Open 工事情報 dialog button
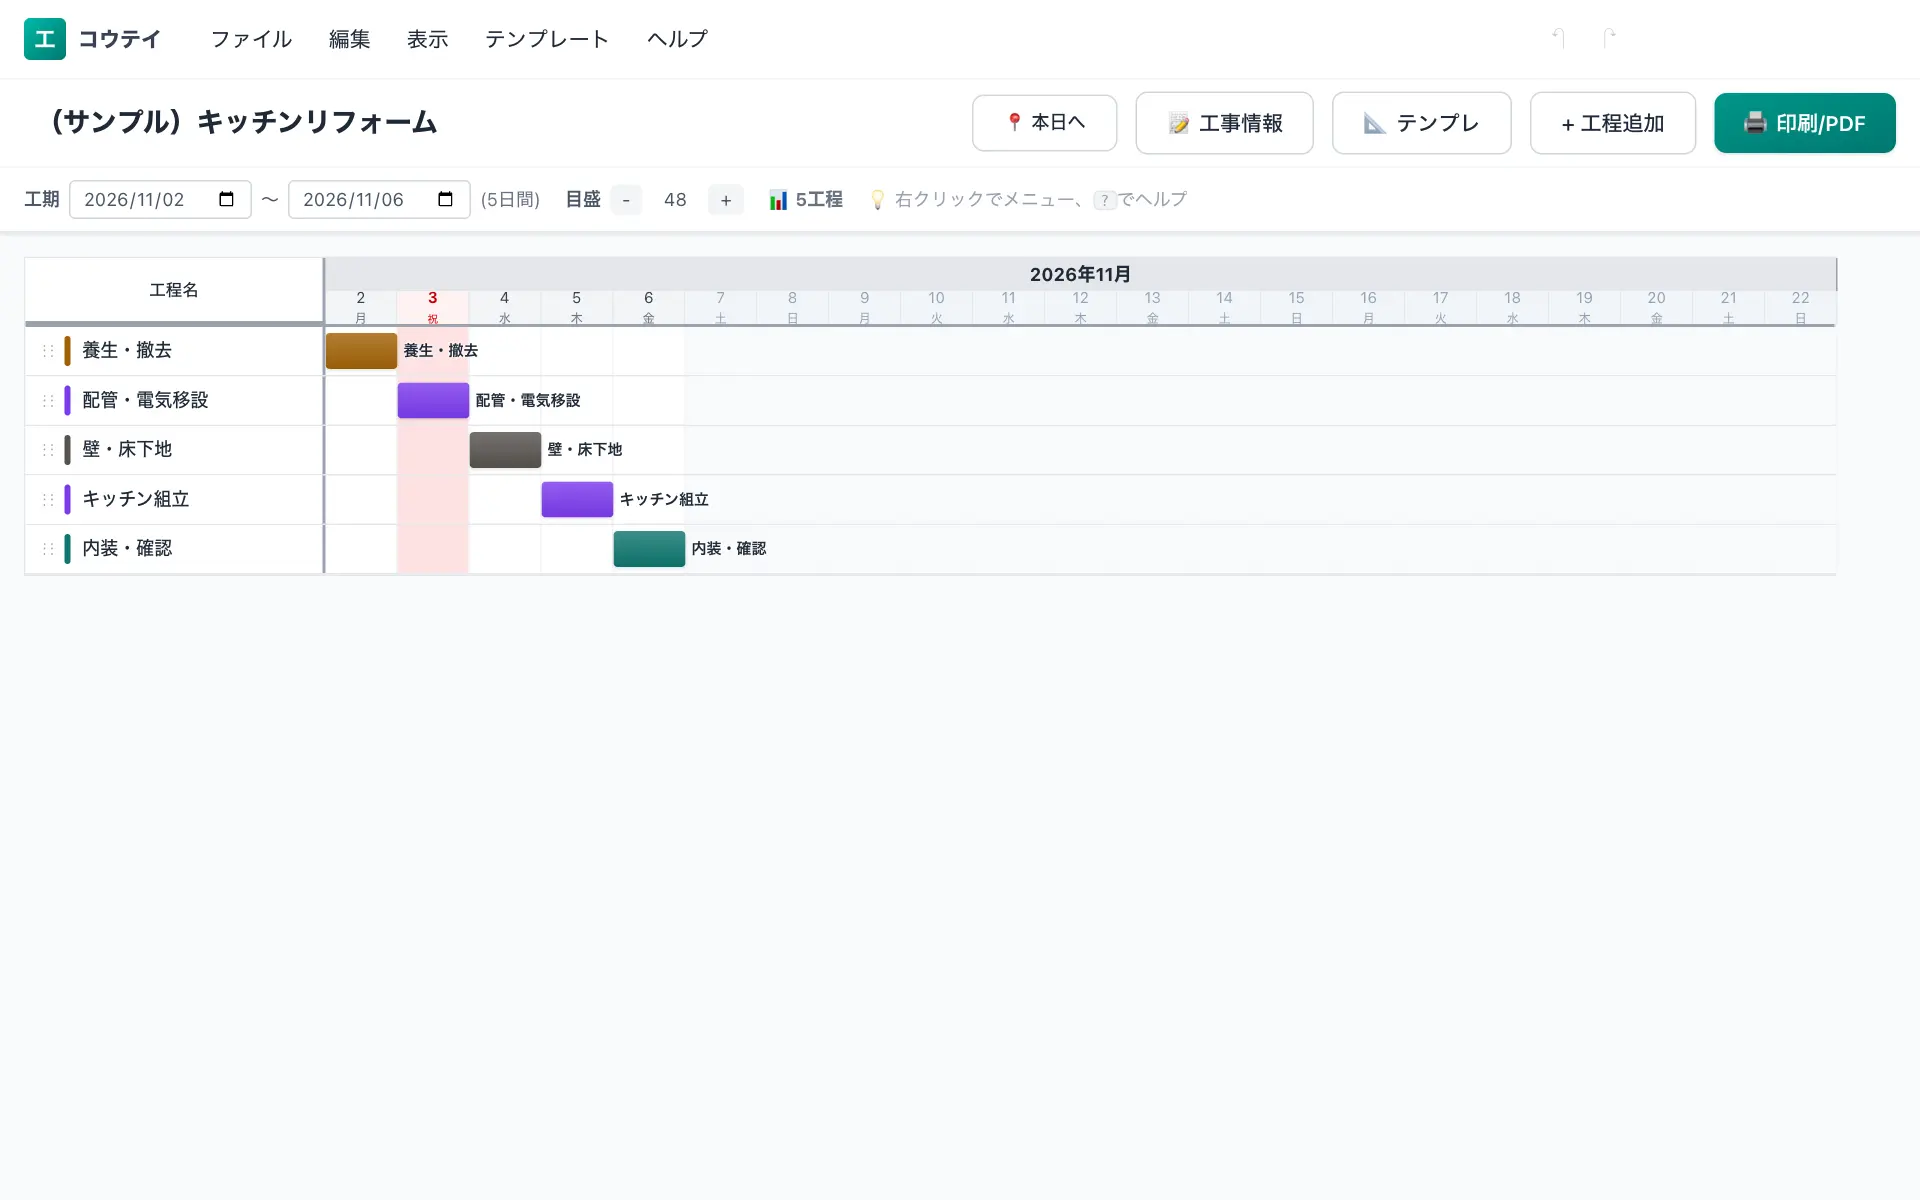Screen dimensions: 1920x1200 pyautogui.click(x=1225, y=123)
